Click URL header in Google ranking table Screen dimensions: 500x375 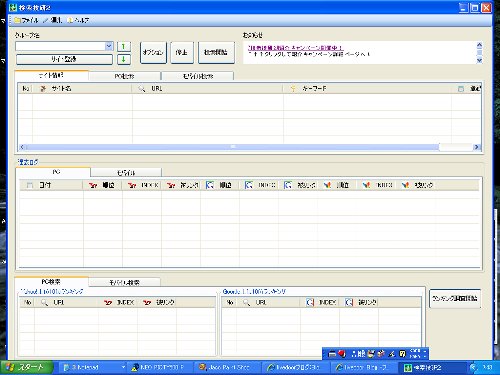click(269, 303)
